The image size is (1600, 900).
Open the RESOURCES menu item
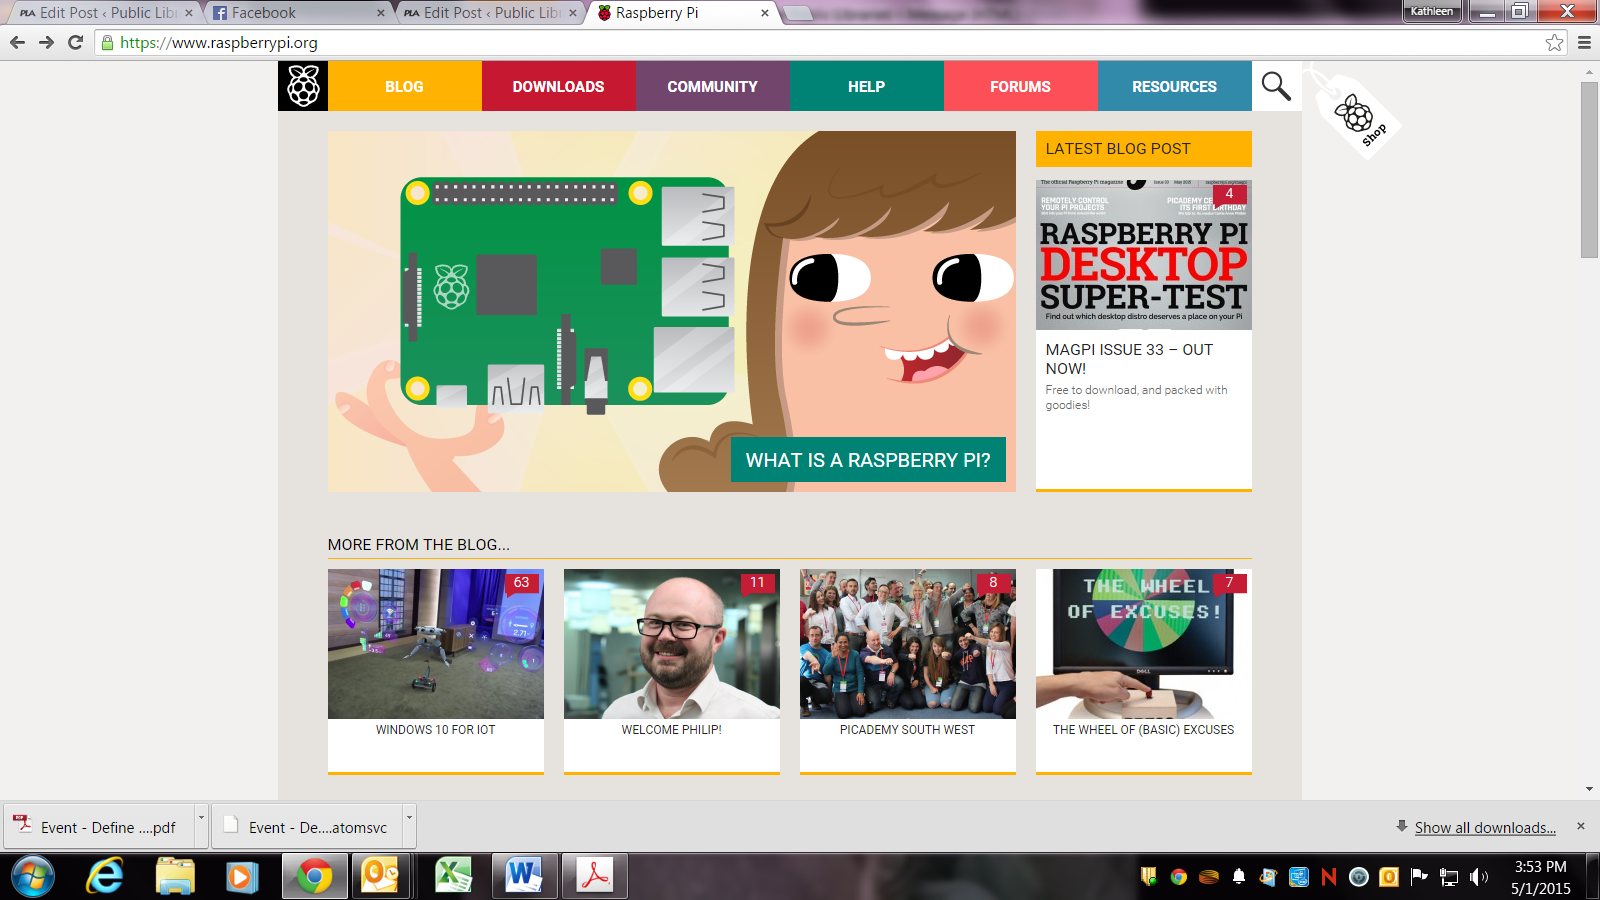coord(1175,86)
